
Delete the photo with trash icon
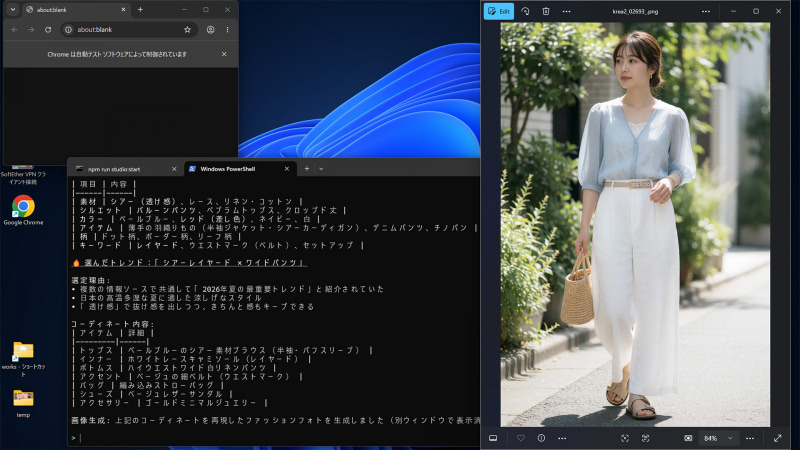pyautogui.click(x=545, y=11)
